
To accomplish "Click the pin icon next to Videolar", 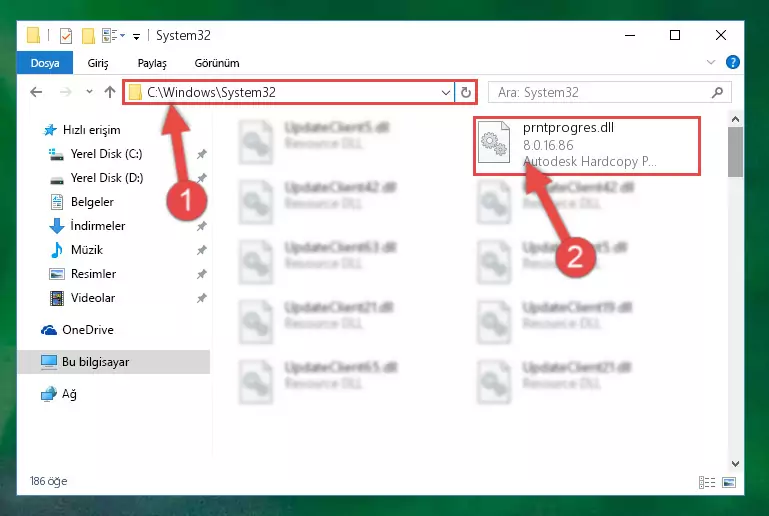I will point(201,298).
